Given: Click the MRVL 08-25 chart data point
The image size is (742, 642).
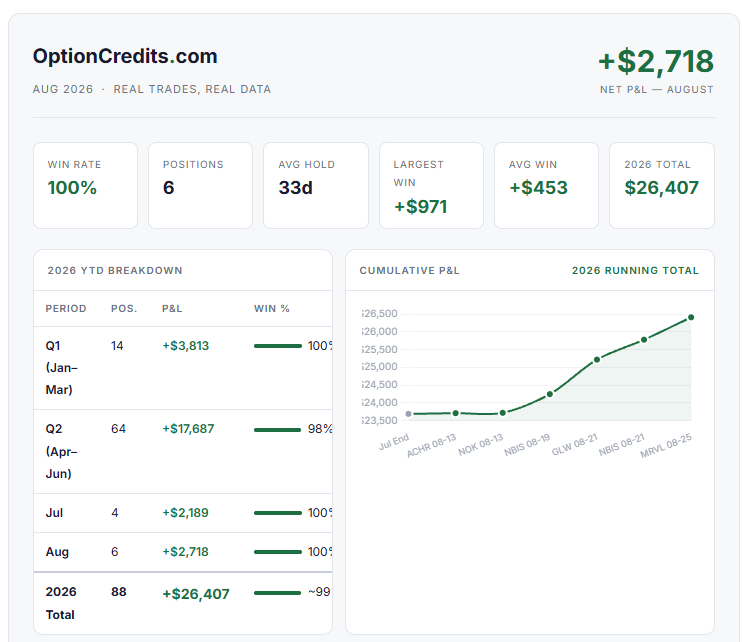Looking at the screenshot, I should [x=691, y=317].
